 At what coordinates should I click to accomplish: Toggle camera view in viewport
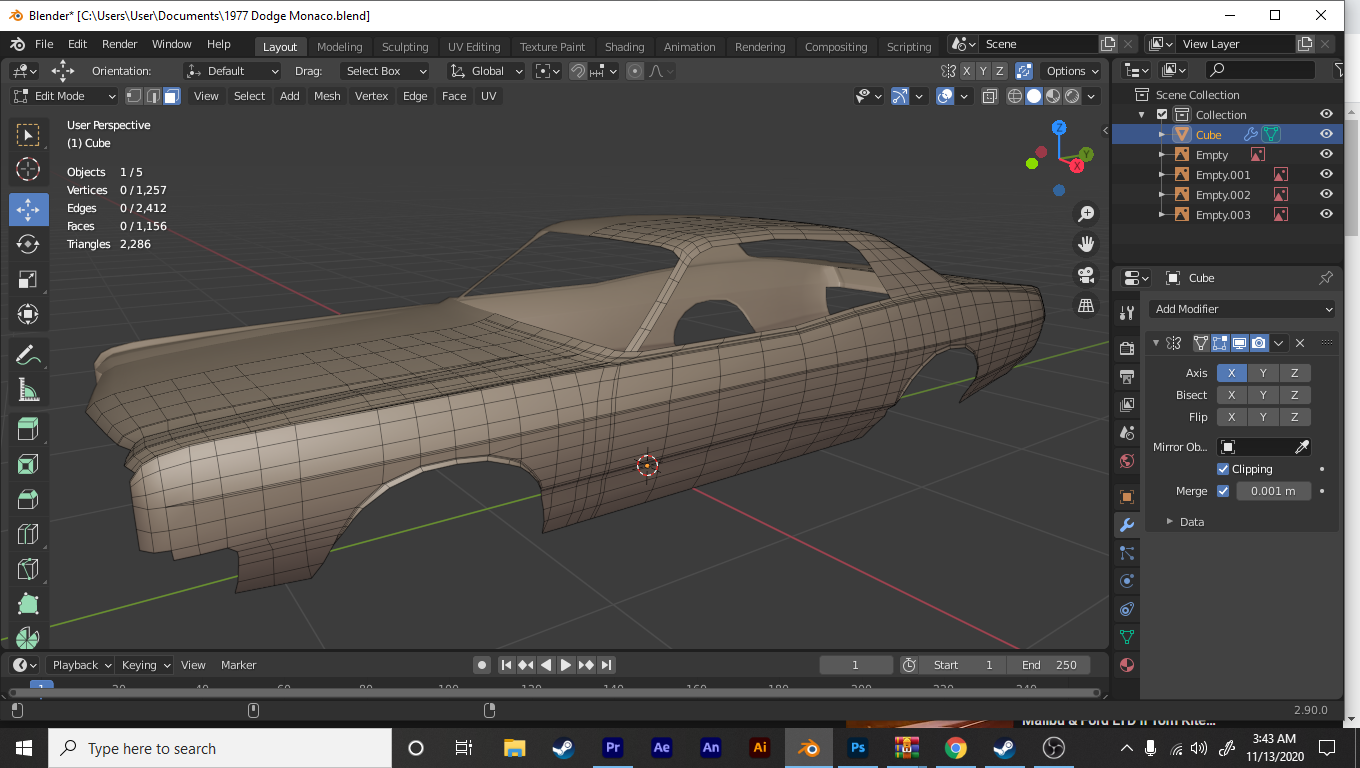click(1086, 275)
